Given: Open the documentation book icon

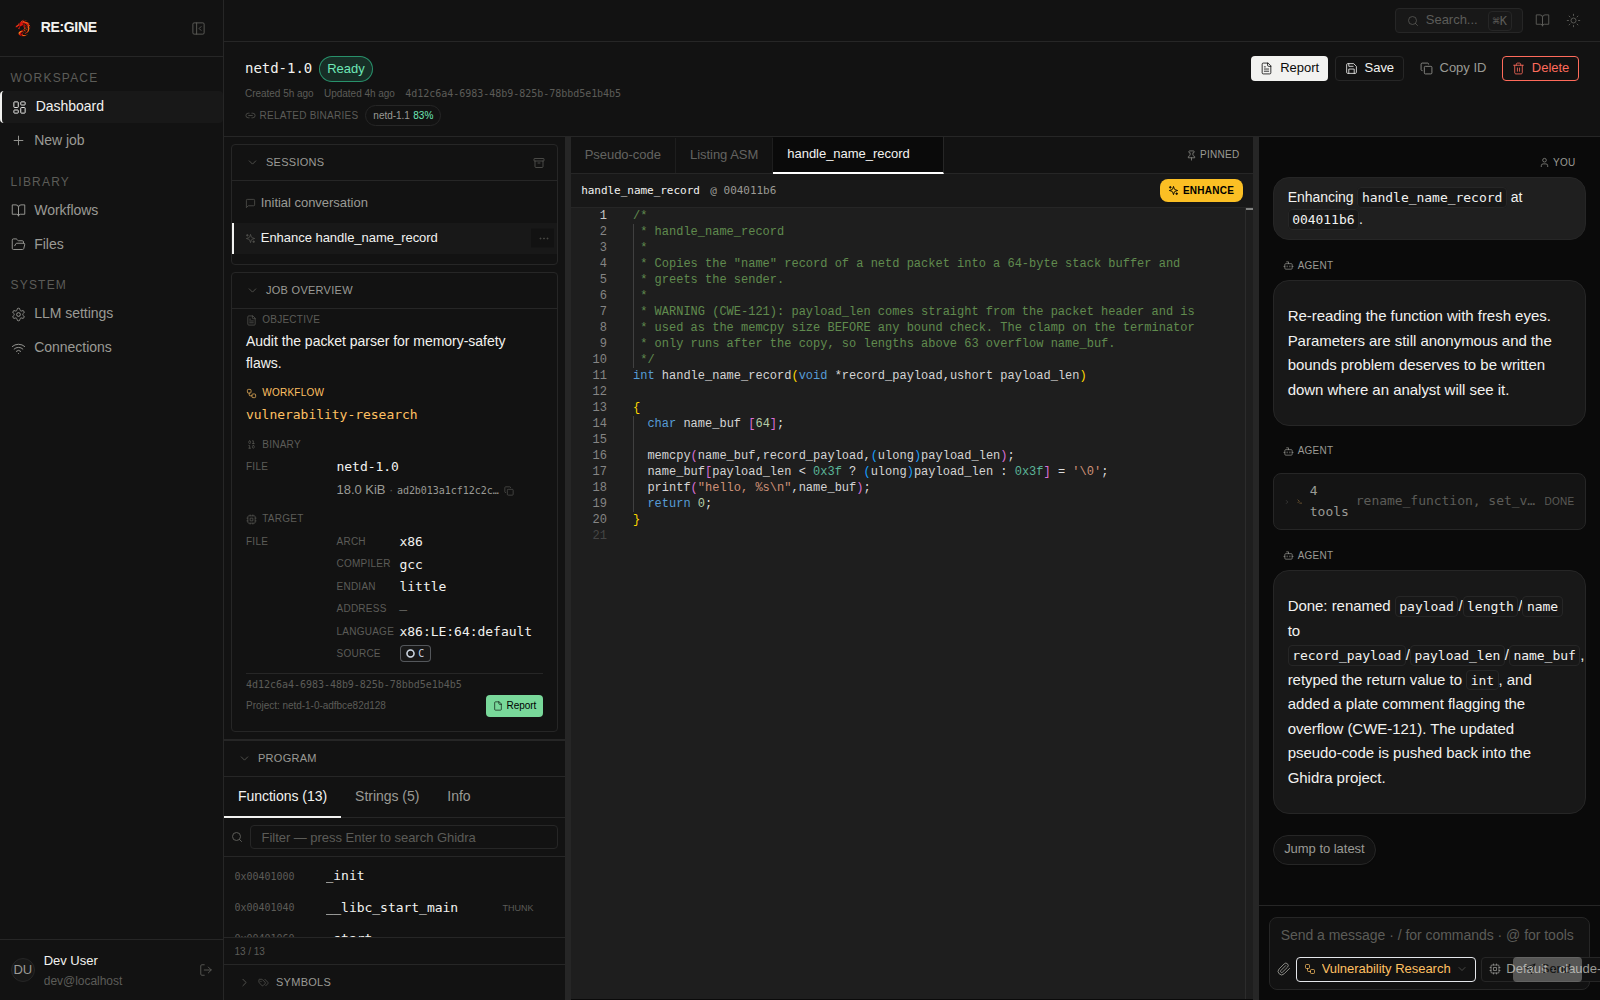Looking at the screenshot, I should [x=1543, y=20].
